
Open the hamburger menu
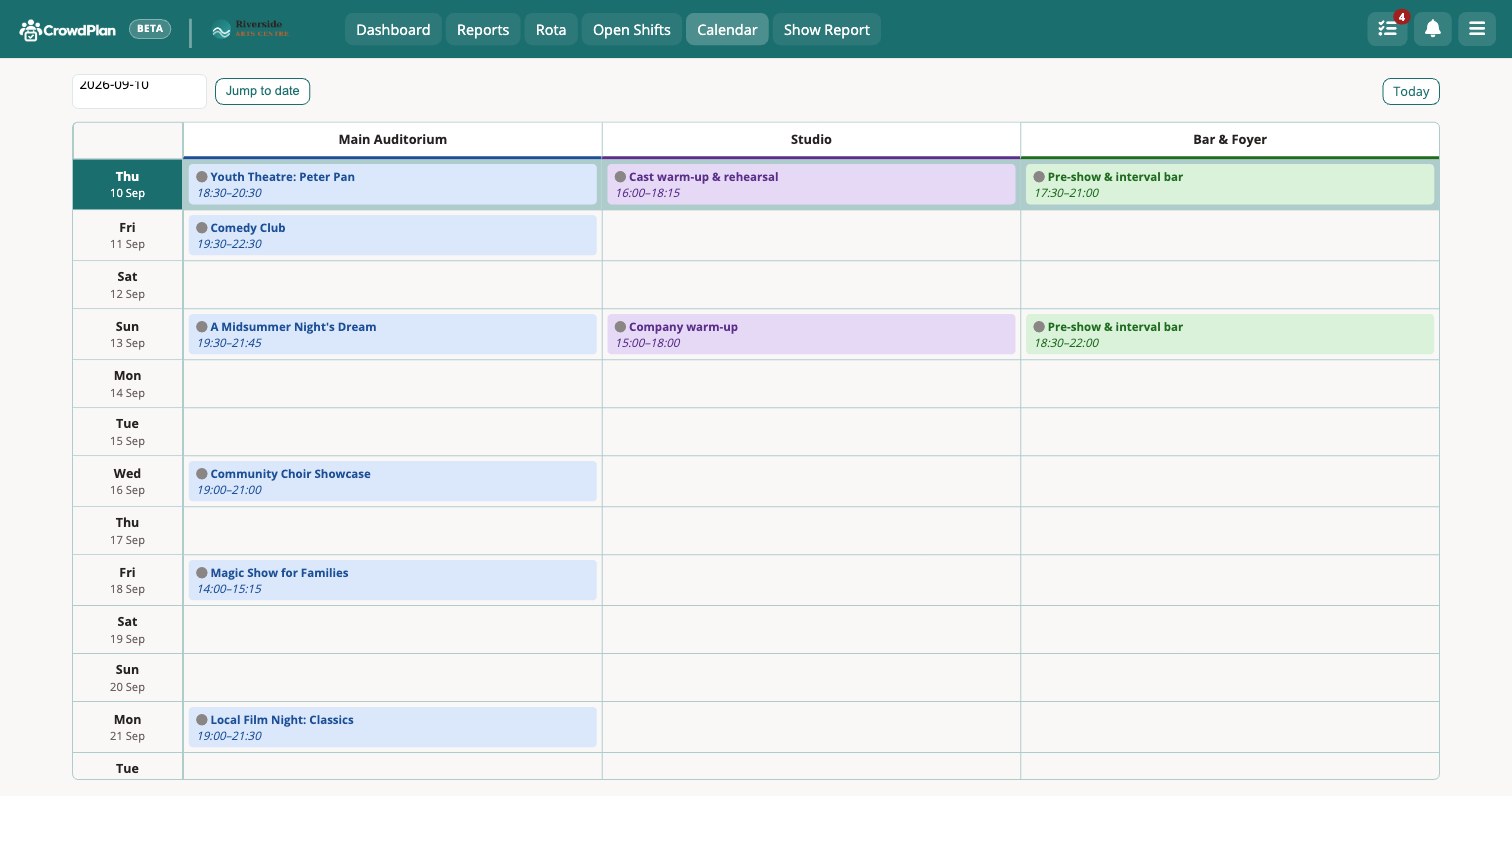(1477, 29)
